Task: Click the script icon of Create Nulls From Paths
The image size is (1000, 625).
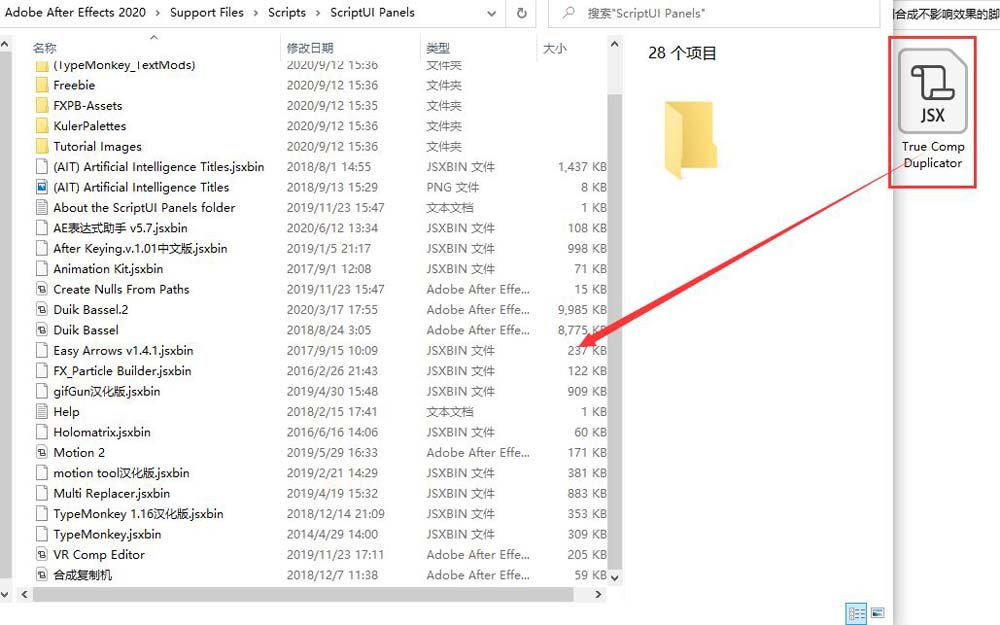Action: pos(42,289)
